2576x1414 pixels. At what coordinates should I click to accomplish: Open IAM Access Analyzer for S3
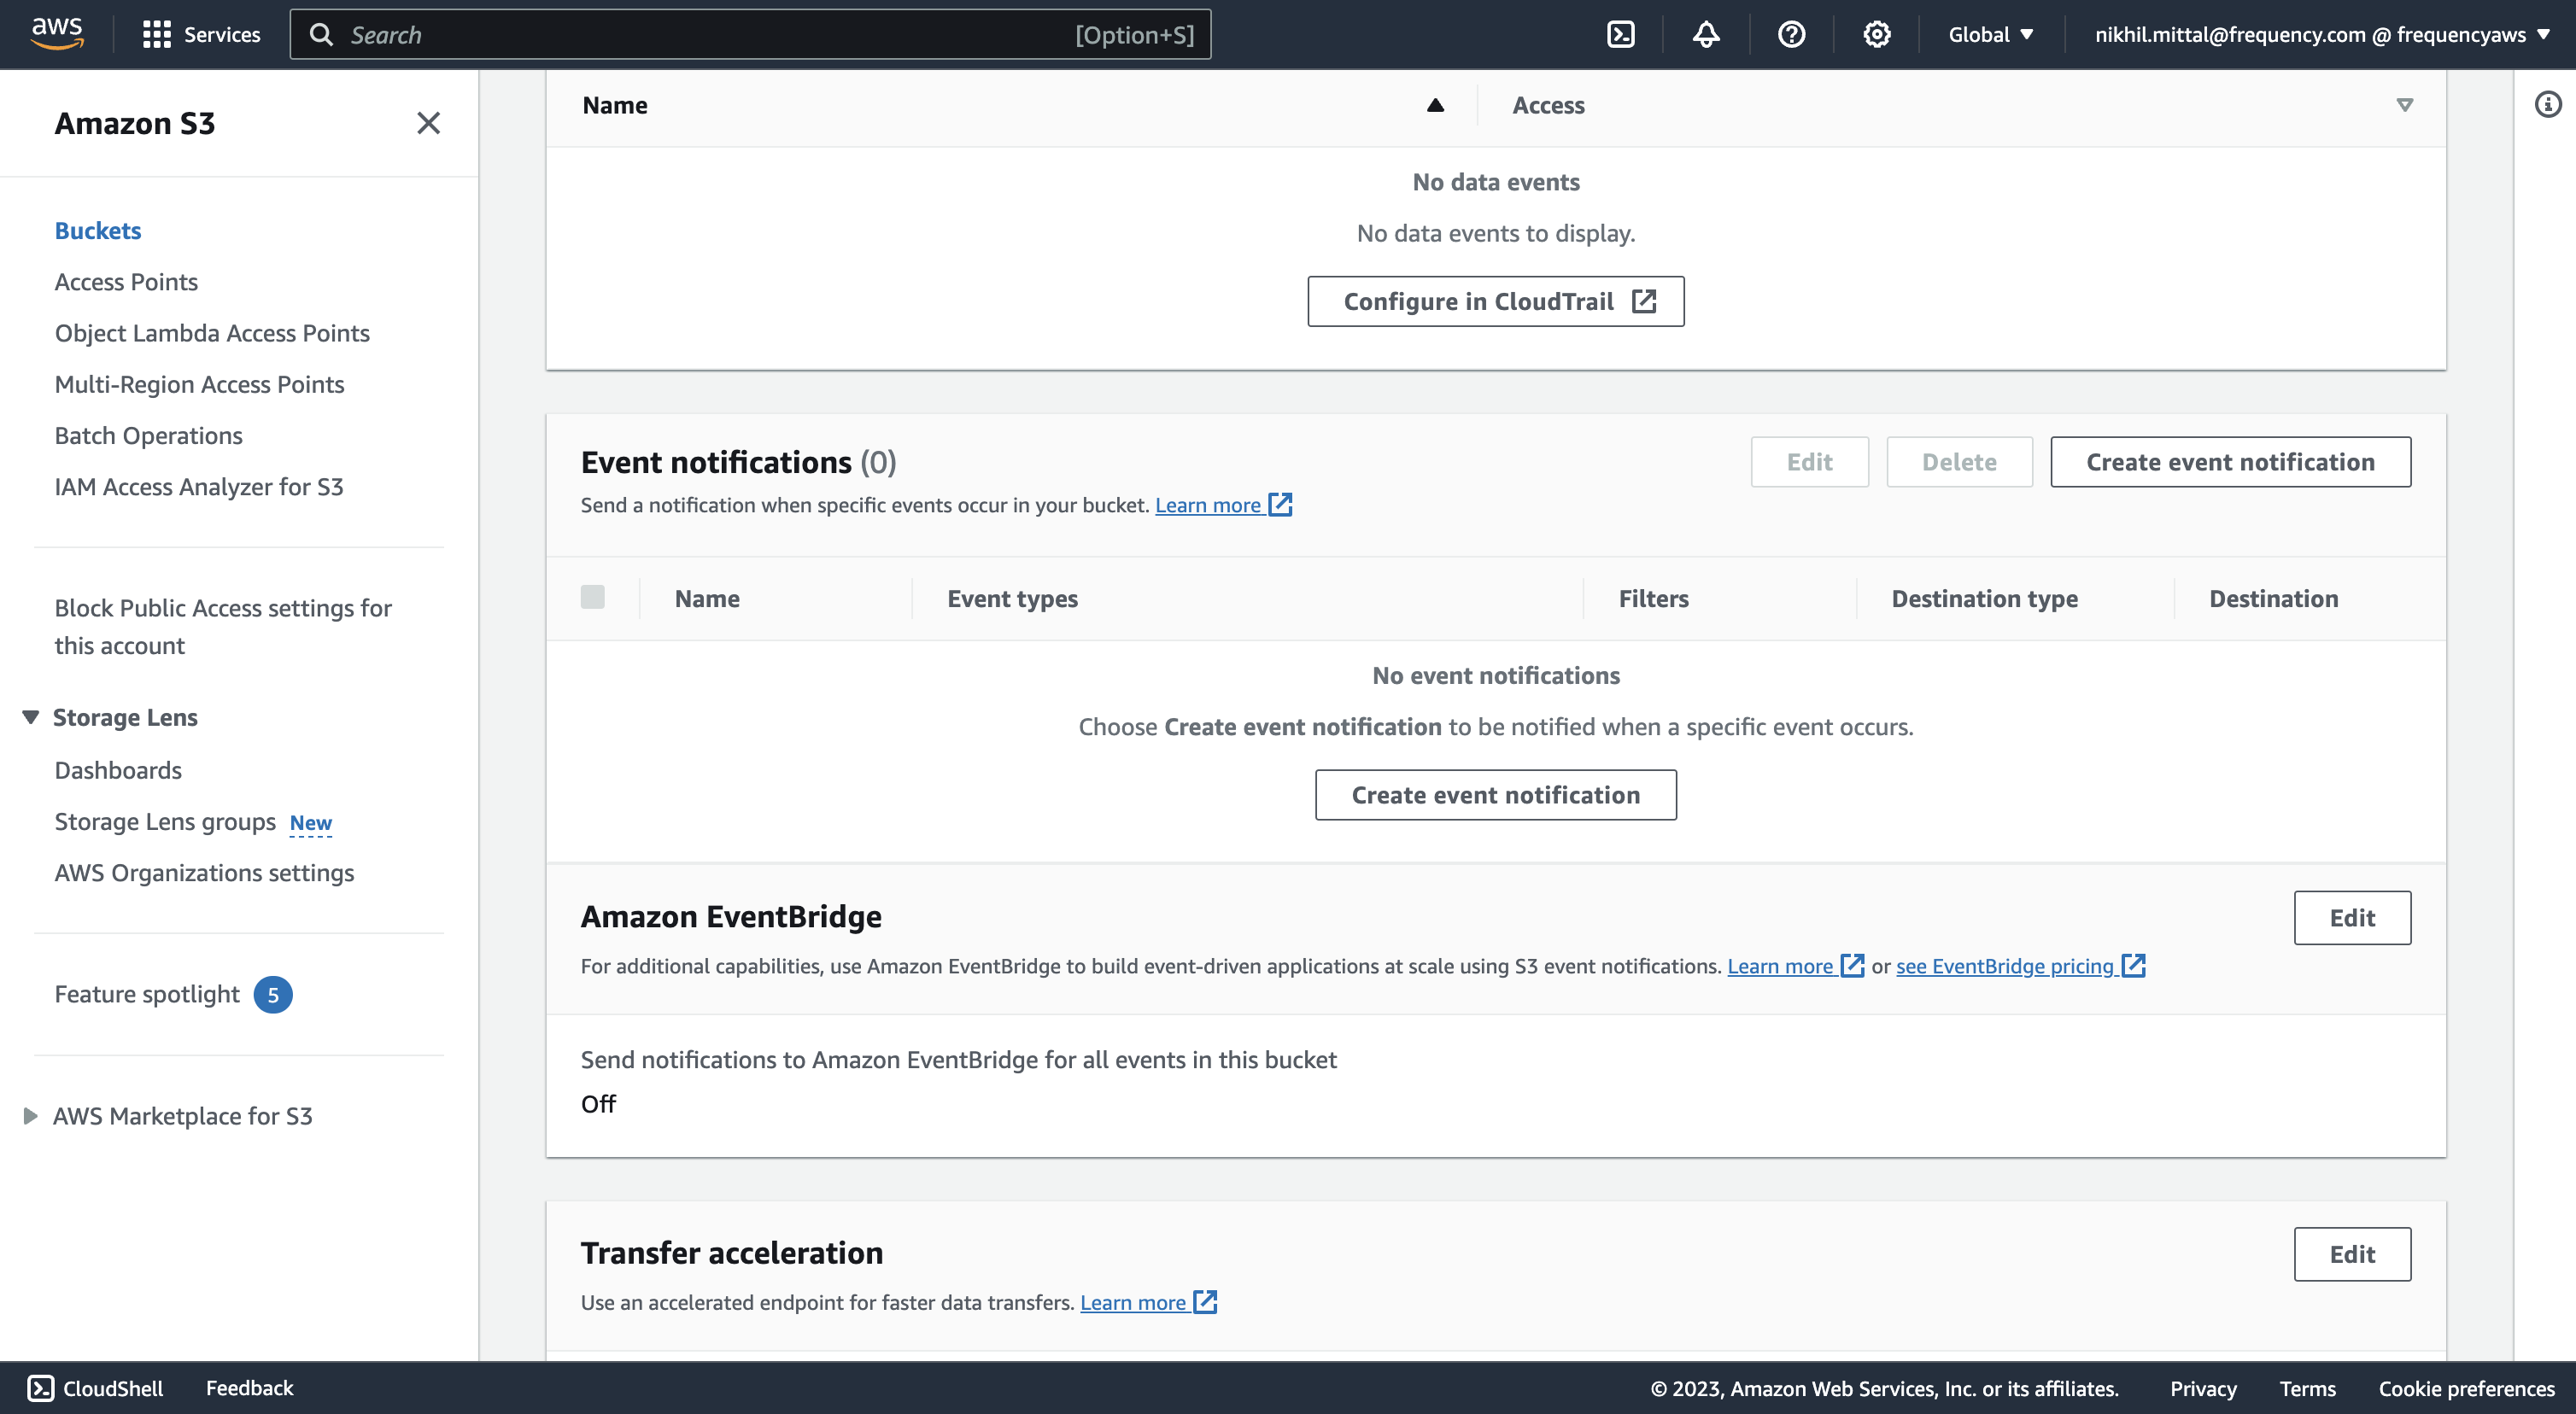click(199, 487)
